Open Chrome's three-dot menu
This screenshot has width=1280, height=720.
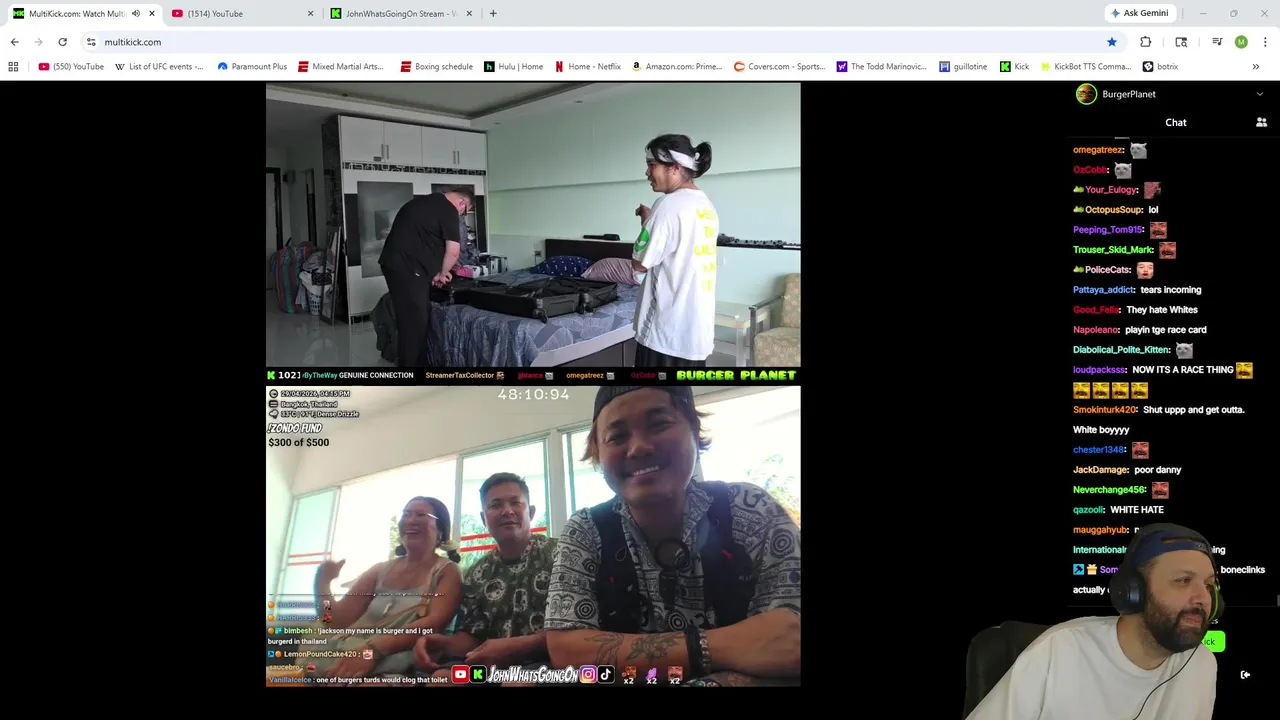coord(1265,42)
